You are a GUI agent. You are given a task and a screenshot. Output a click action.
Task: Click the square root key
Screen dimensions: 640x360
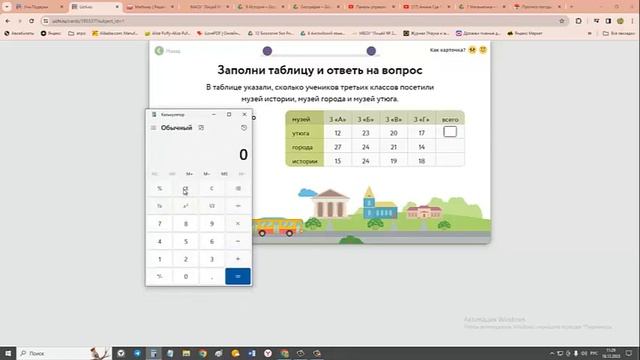(212, 206)
